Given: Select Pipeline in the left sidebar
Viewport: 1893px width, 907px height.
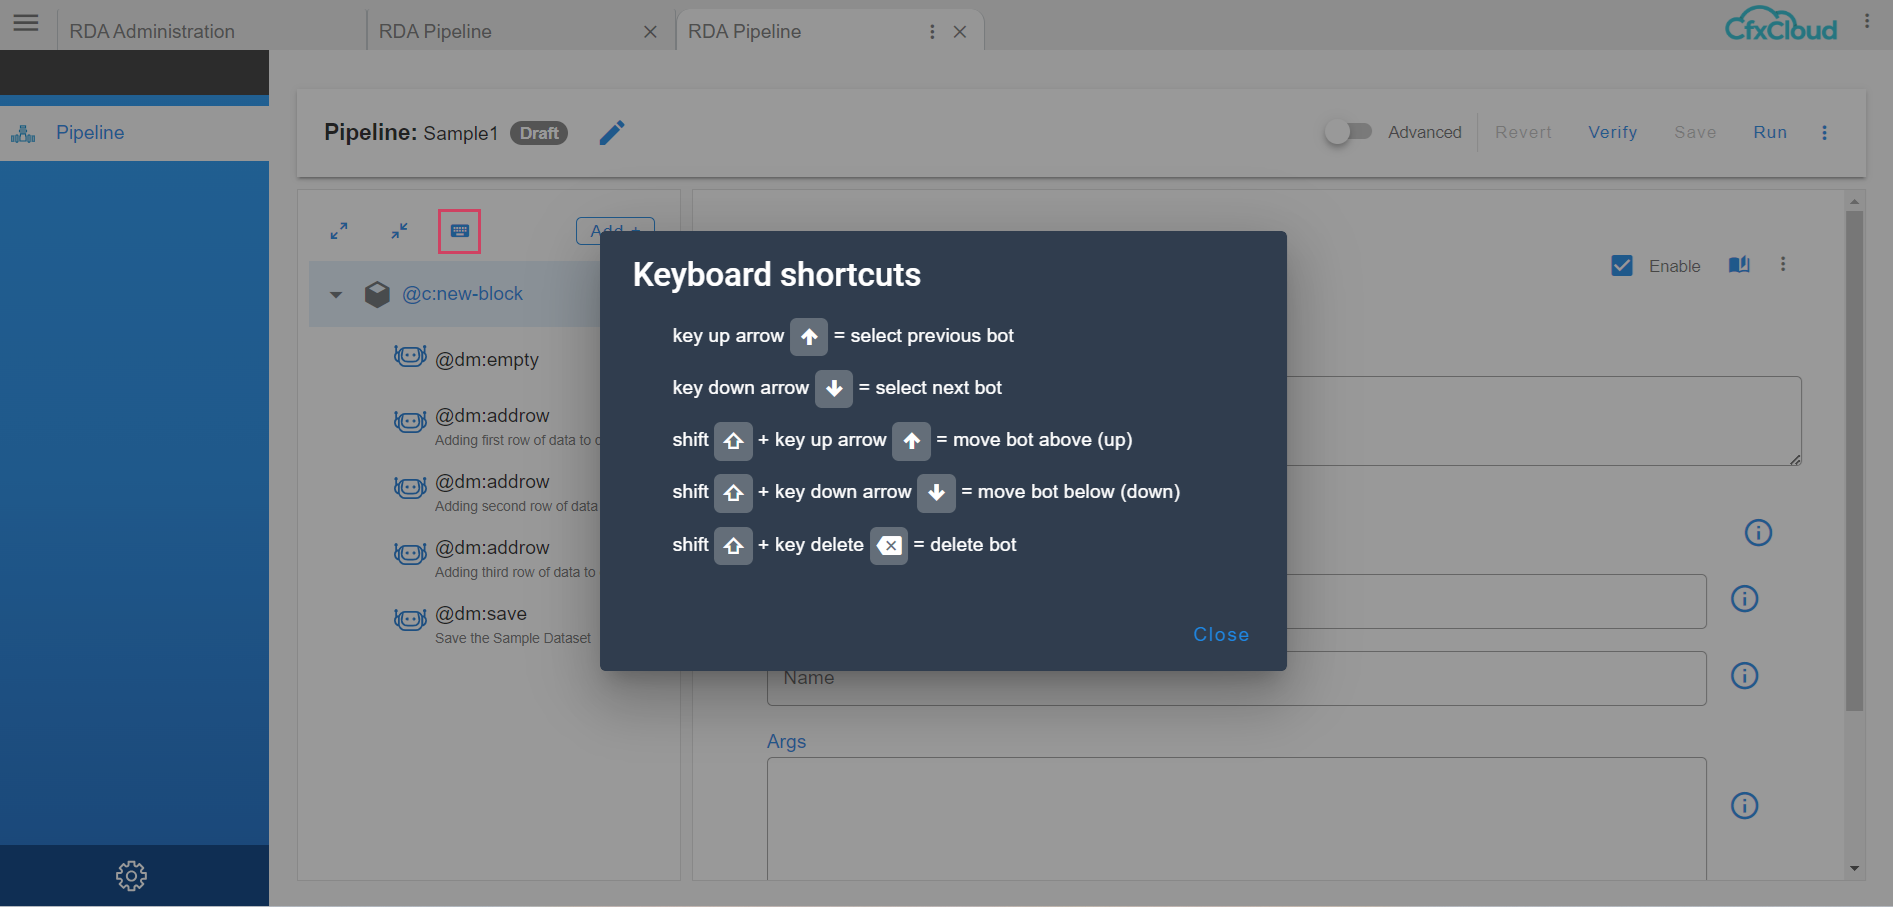Looking at the screenshot, I should [89, 132].
